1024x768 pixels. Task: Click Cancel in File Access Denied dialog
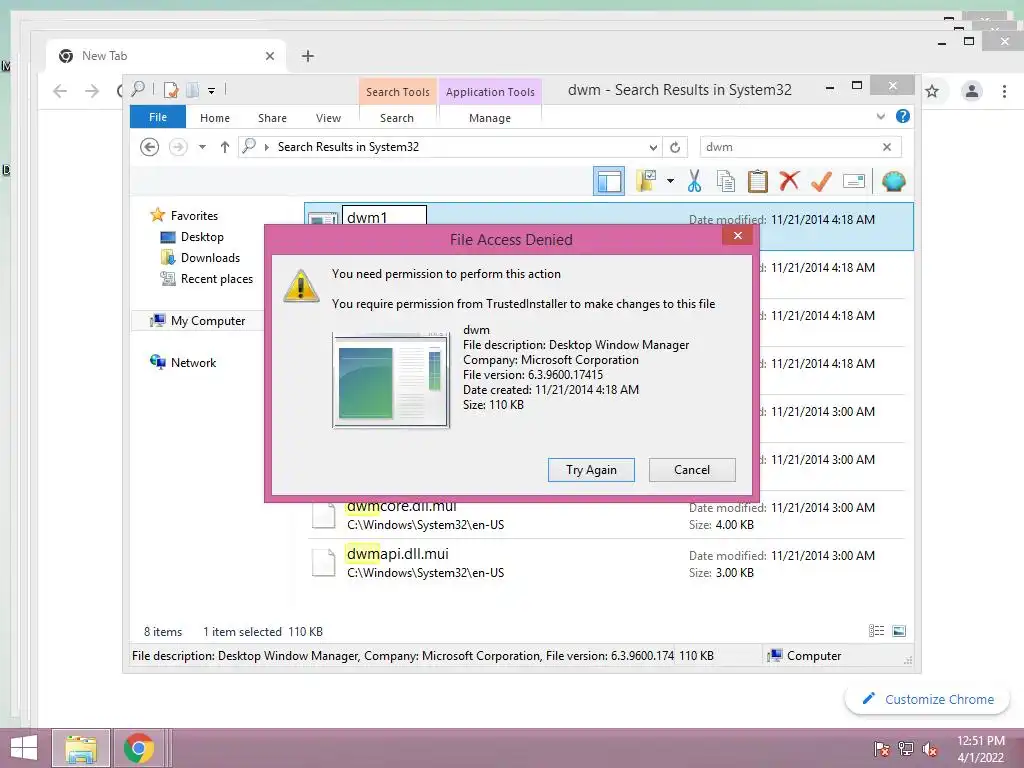pyautogui.click(x=692, y=470)
